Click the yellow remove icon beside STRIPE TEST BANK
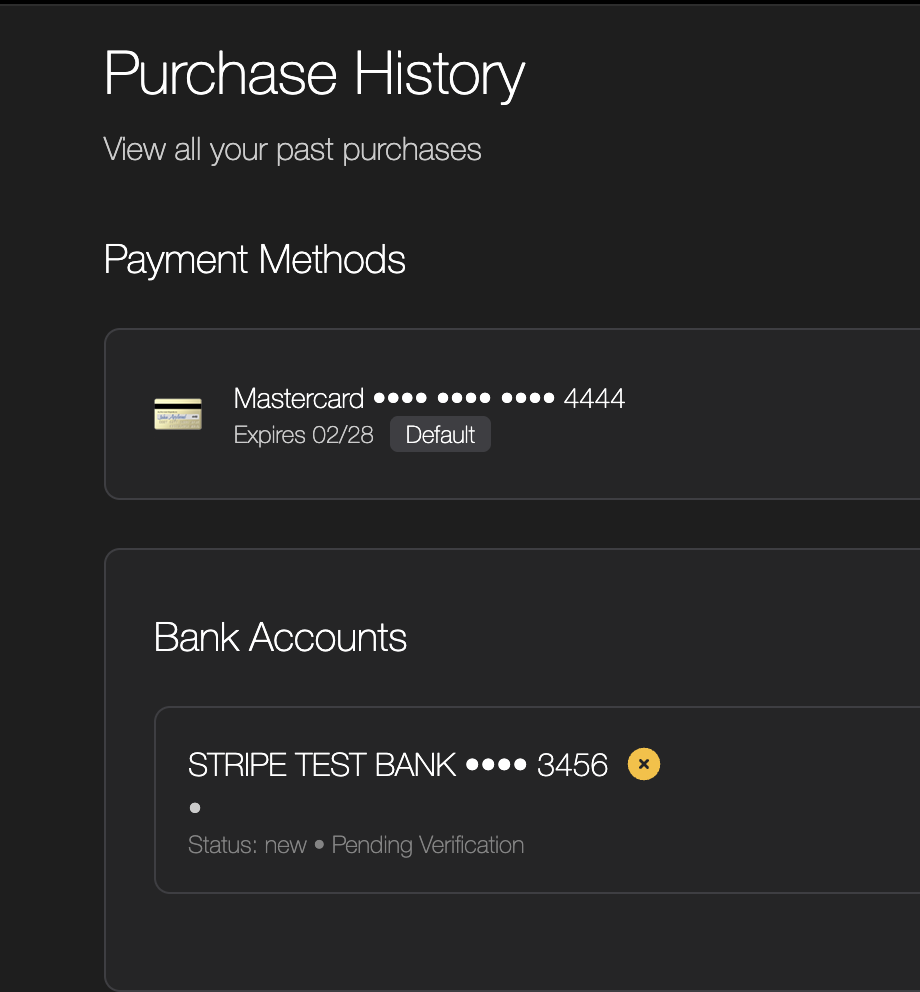920x992 pixels. click(643, 764)
